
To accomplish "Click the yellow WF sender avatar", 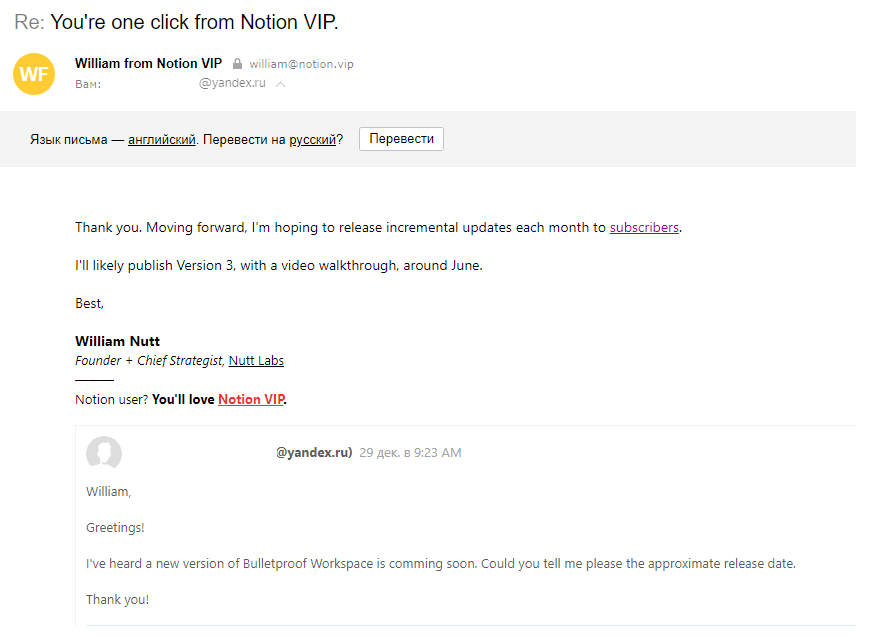I will click(x=33, y=74).
